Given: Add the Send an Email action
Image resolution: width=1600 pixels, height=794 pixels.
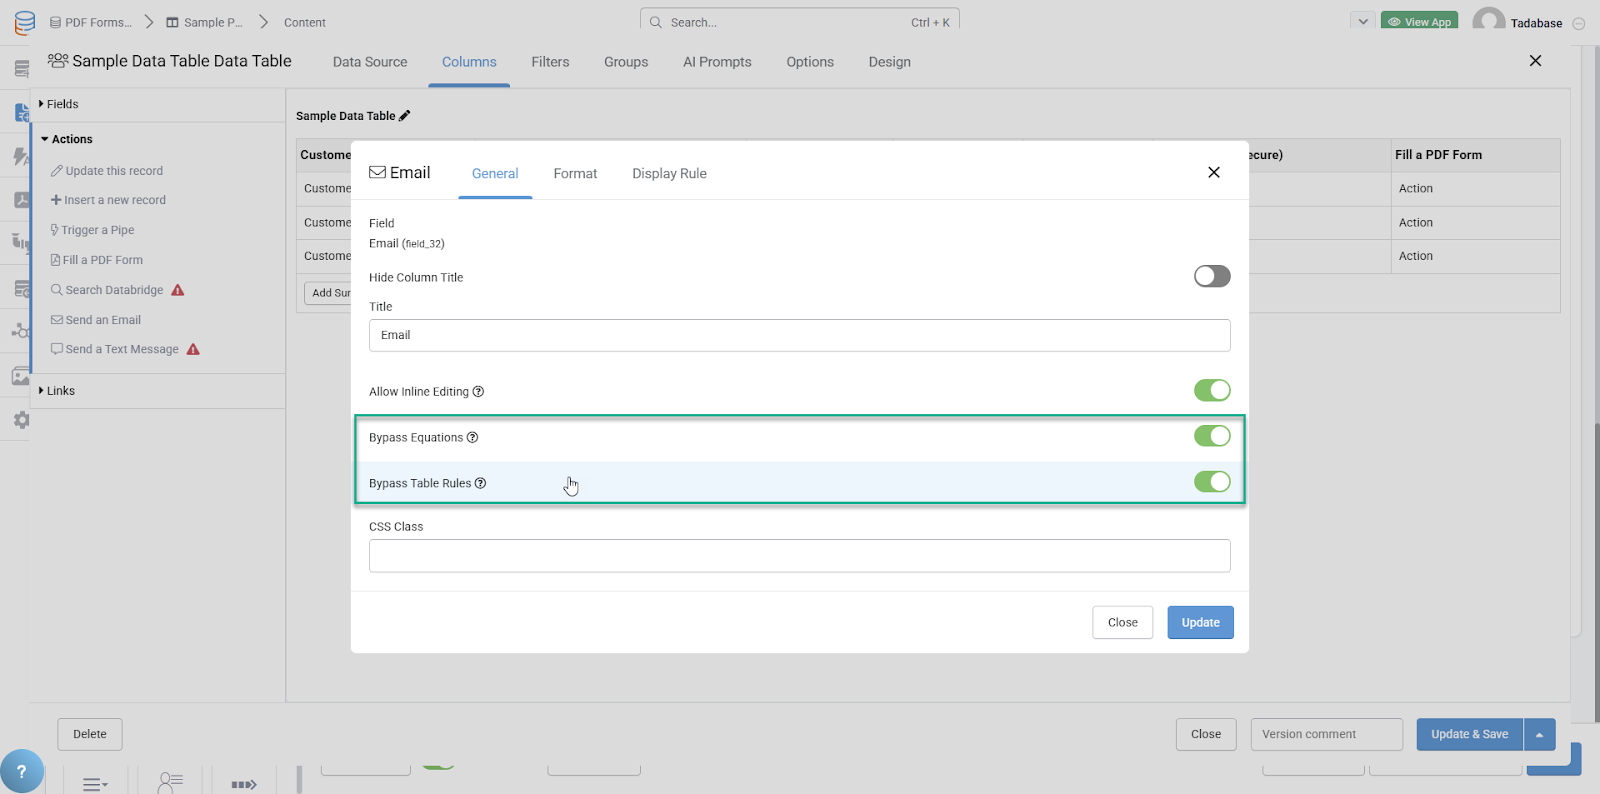Looking at the screenshot, I should tap(96, 320).
